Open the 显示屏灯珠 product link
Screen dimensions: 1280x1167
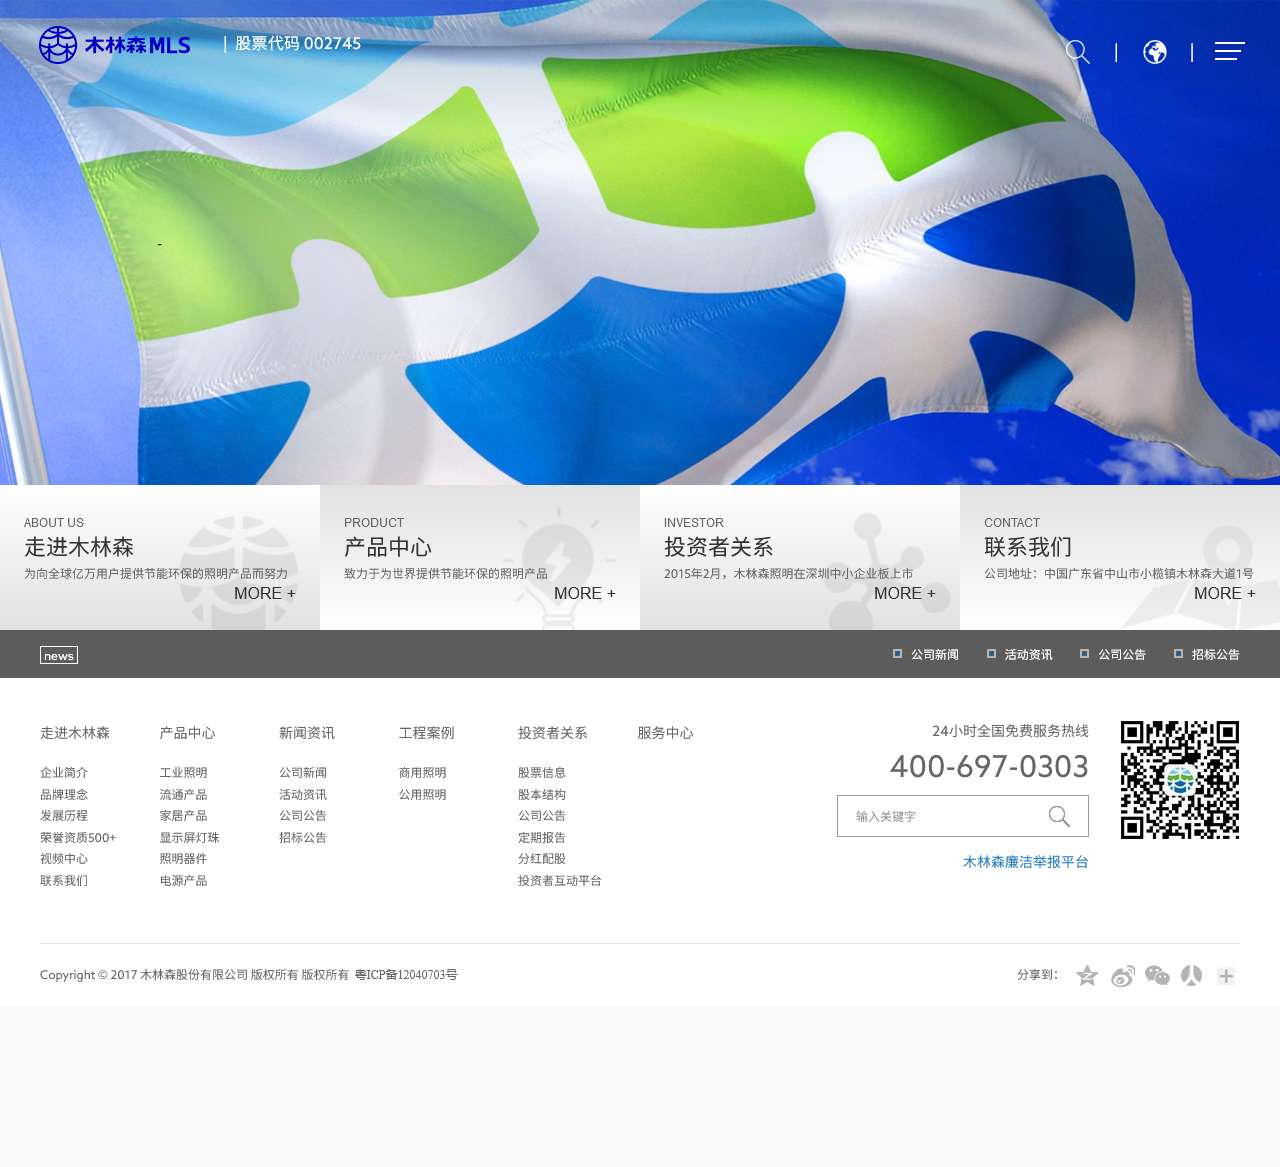point(190,838)
